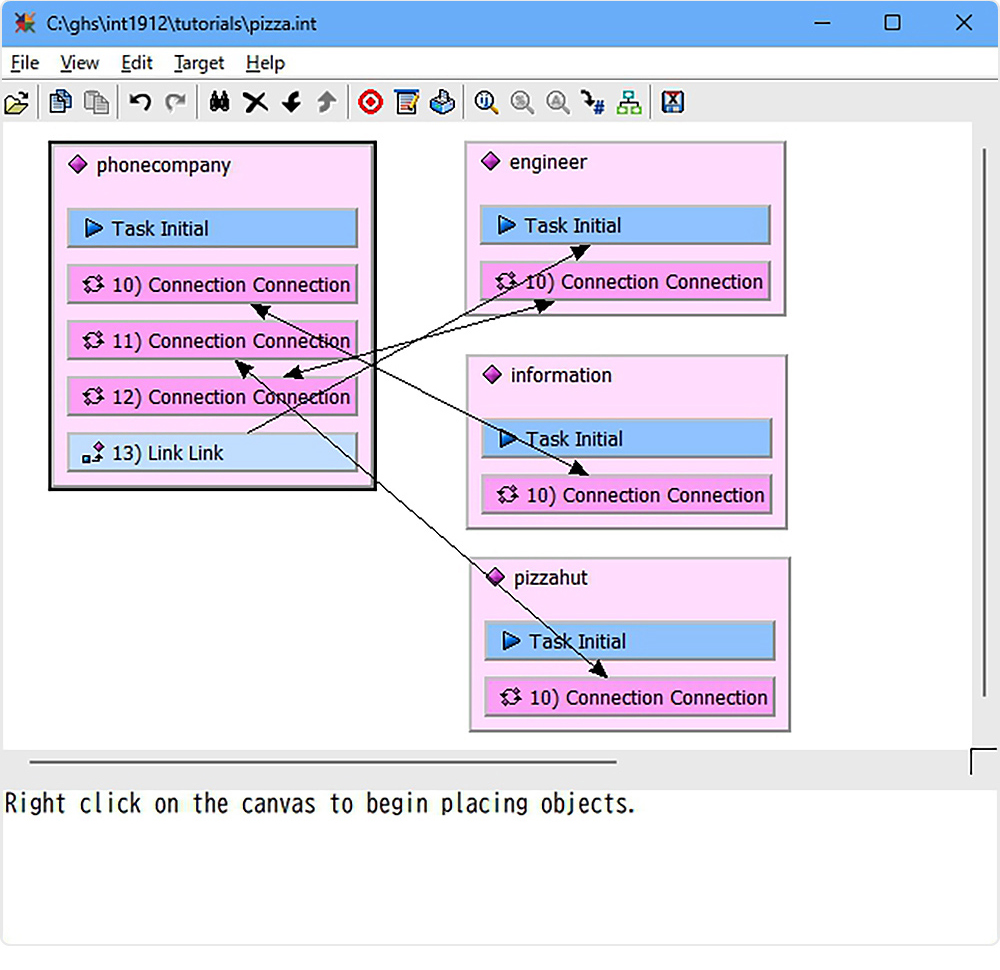Open the File menu
Screen dimensions: 1000x970
coord(25,63)
